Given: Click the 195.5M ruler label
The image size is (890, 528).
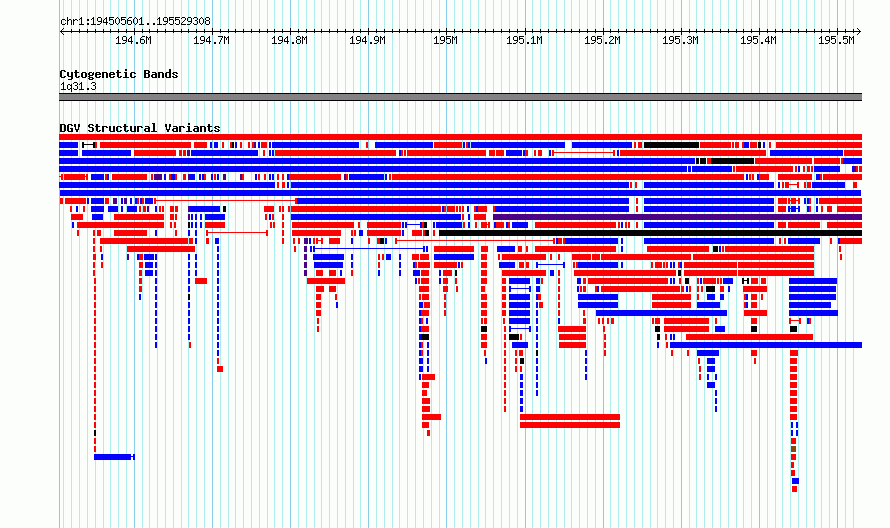Looking at the screenshot, I should click(836, 40).
